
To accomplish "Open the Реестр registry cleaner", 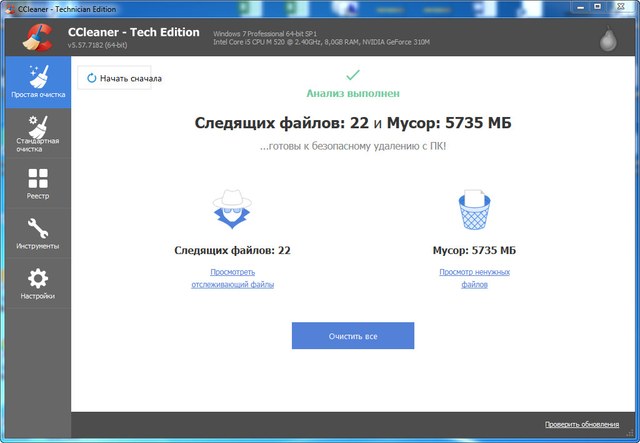I will coord(38,185).
